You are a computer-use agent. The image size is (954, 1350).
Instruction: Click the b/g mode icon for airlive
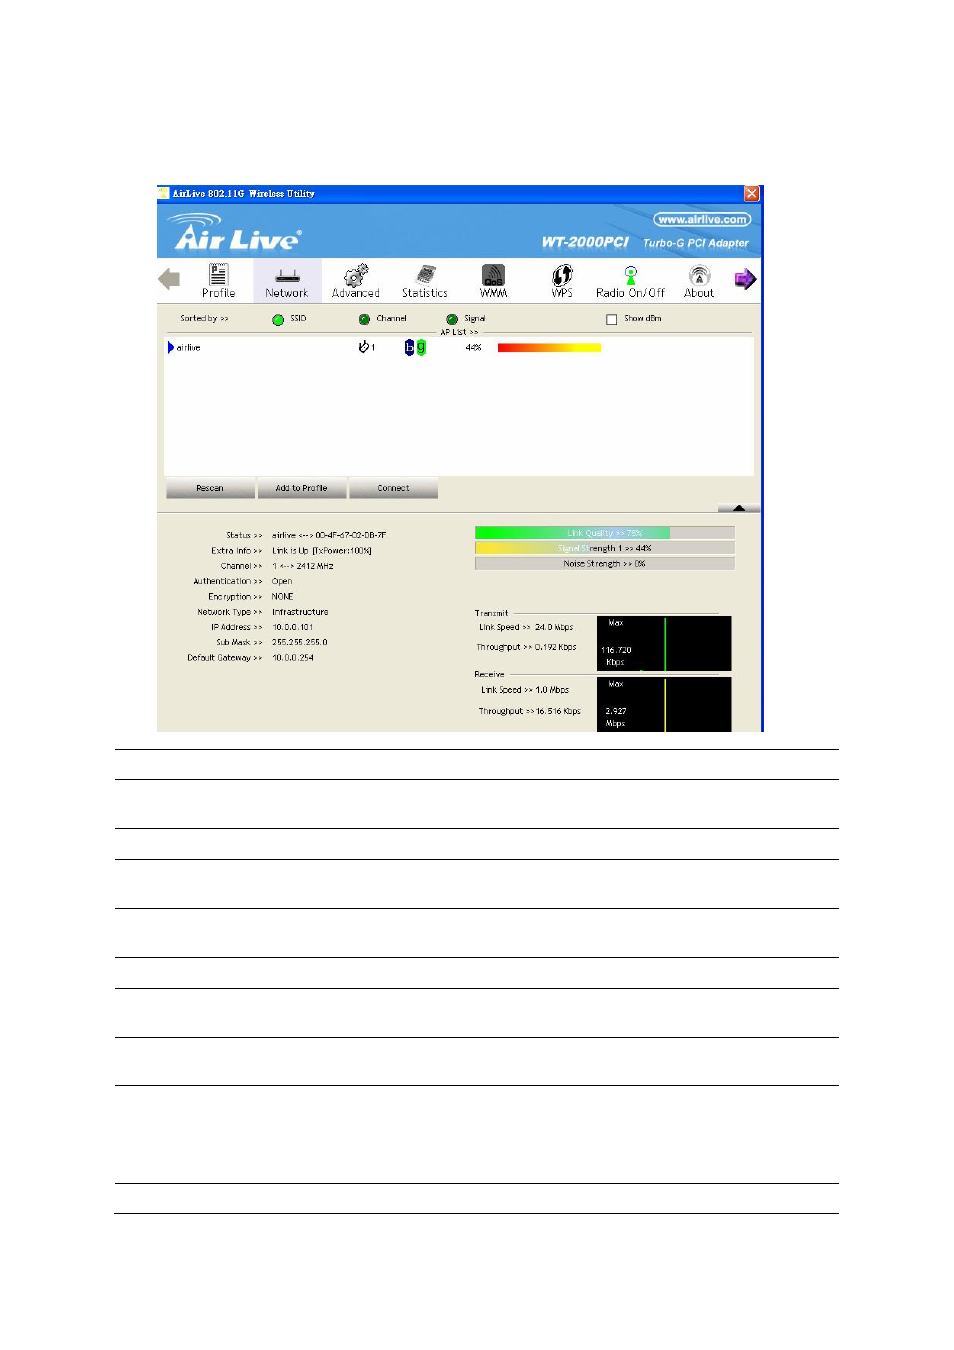click(415, 347)
